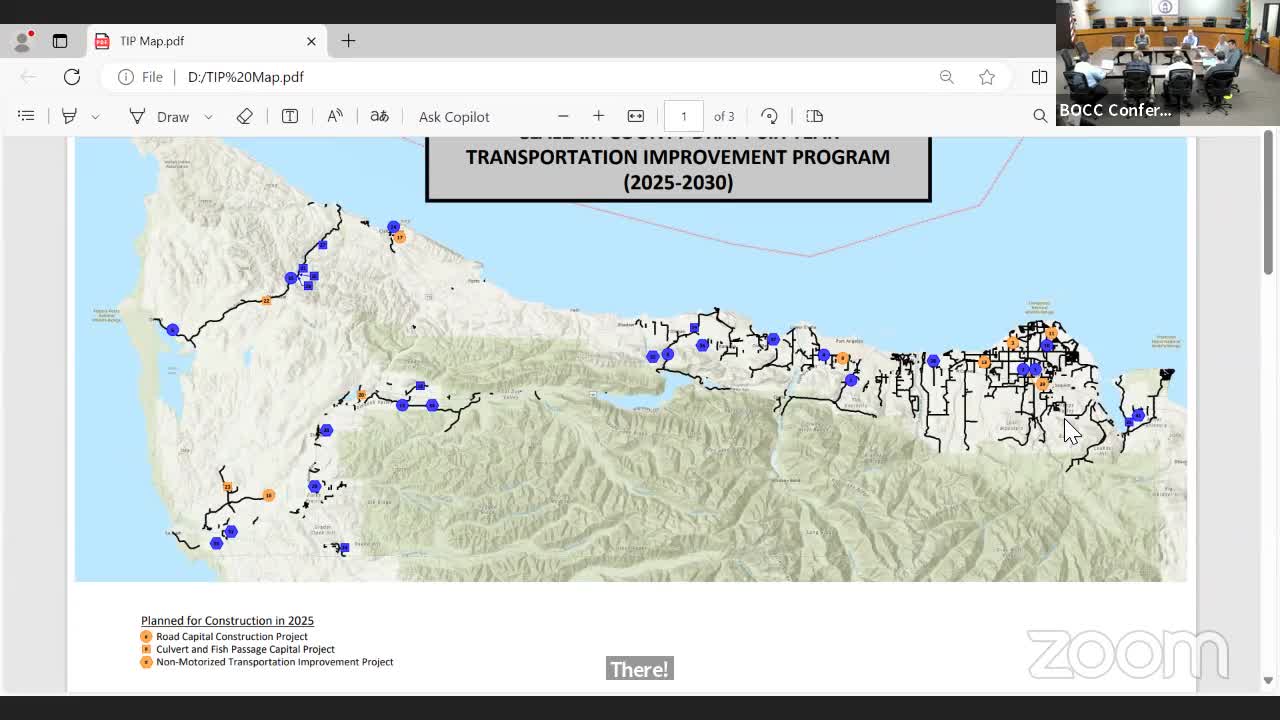Expand the highlight color options dropdown
The width and height of the screenshot is (1280, 720).
95,117
